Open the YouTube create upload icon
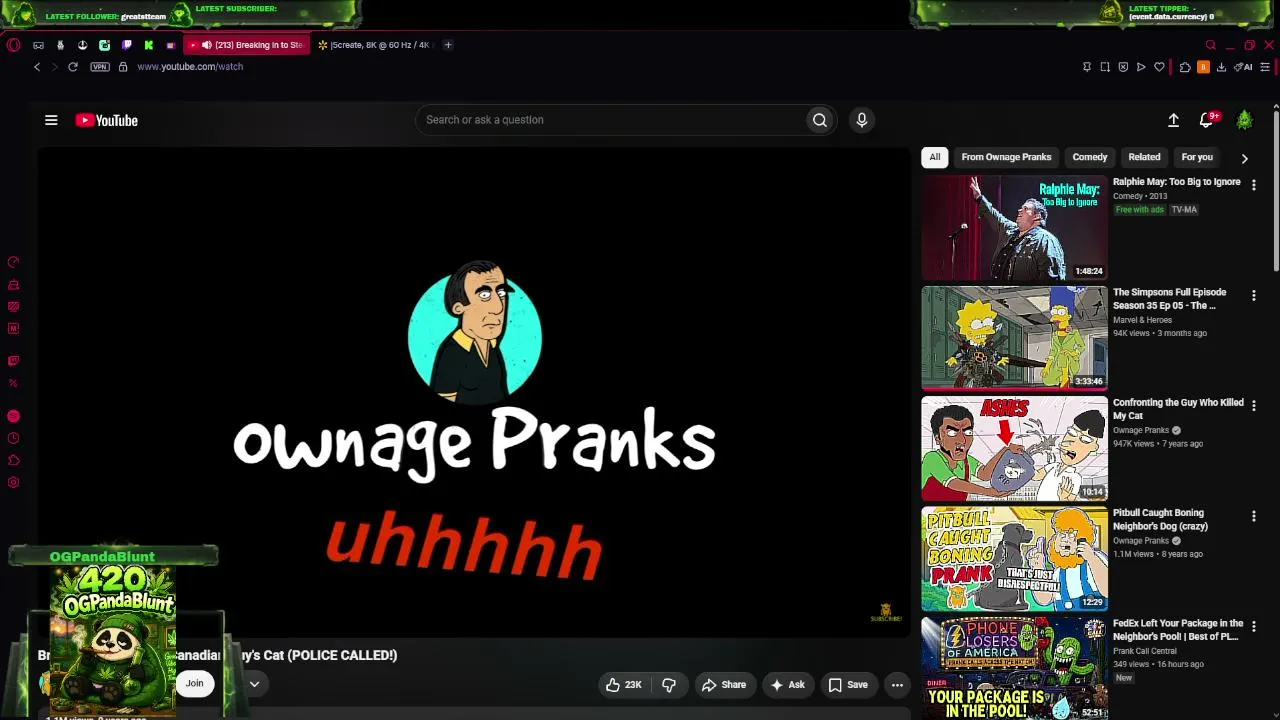1280x720 pixels. click(1174, 120)
